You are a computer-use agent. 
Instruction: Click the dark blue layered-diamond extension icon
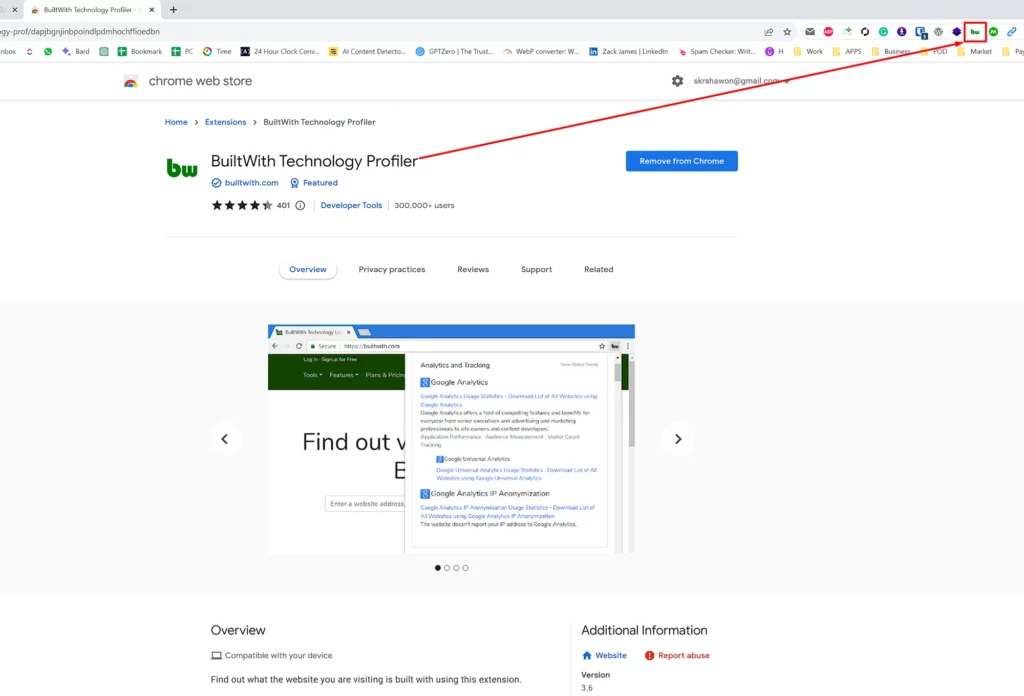click(x=957, y=31)
